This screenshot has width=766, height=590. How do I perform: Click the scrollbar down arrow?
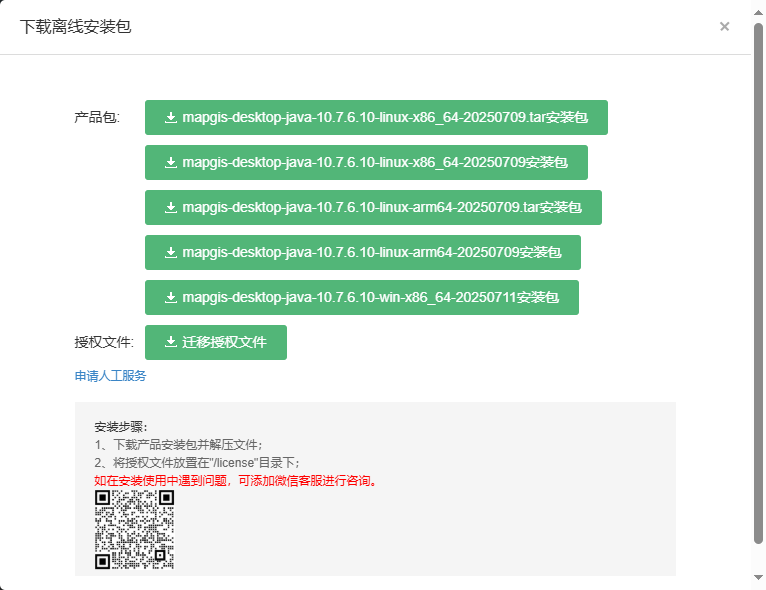tap(758, 578)
